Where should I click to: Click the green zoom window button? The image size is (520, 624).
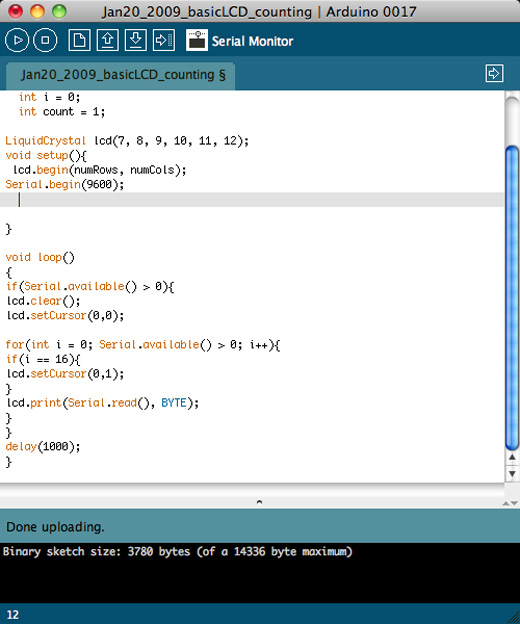pyautogui.click(x=59, y=11)
